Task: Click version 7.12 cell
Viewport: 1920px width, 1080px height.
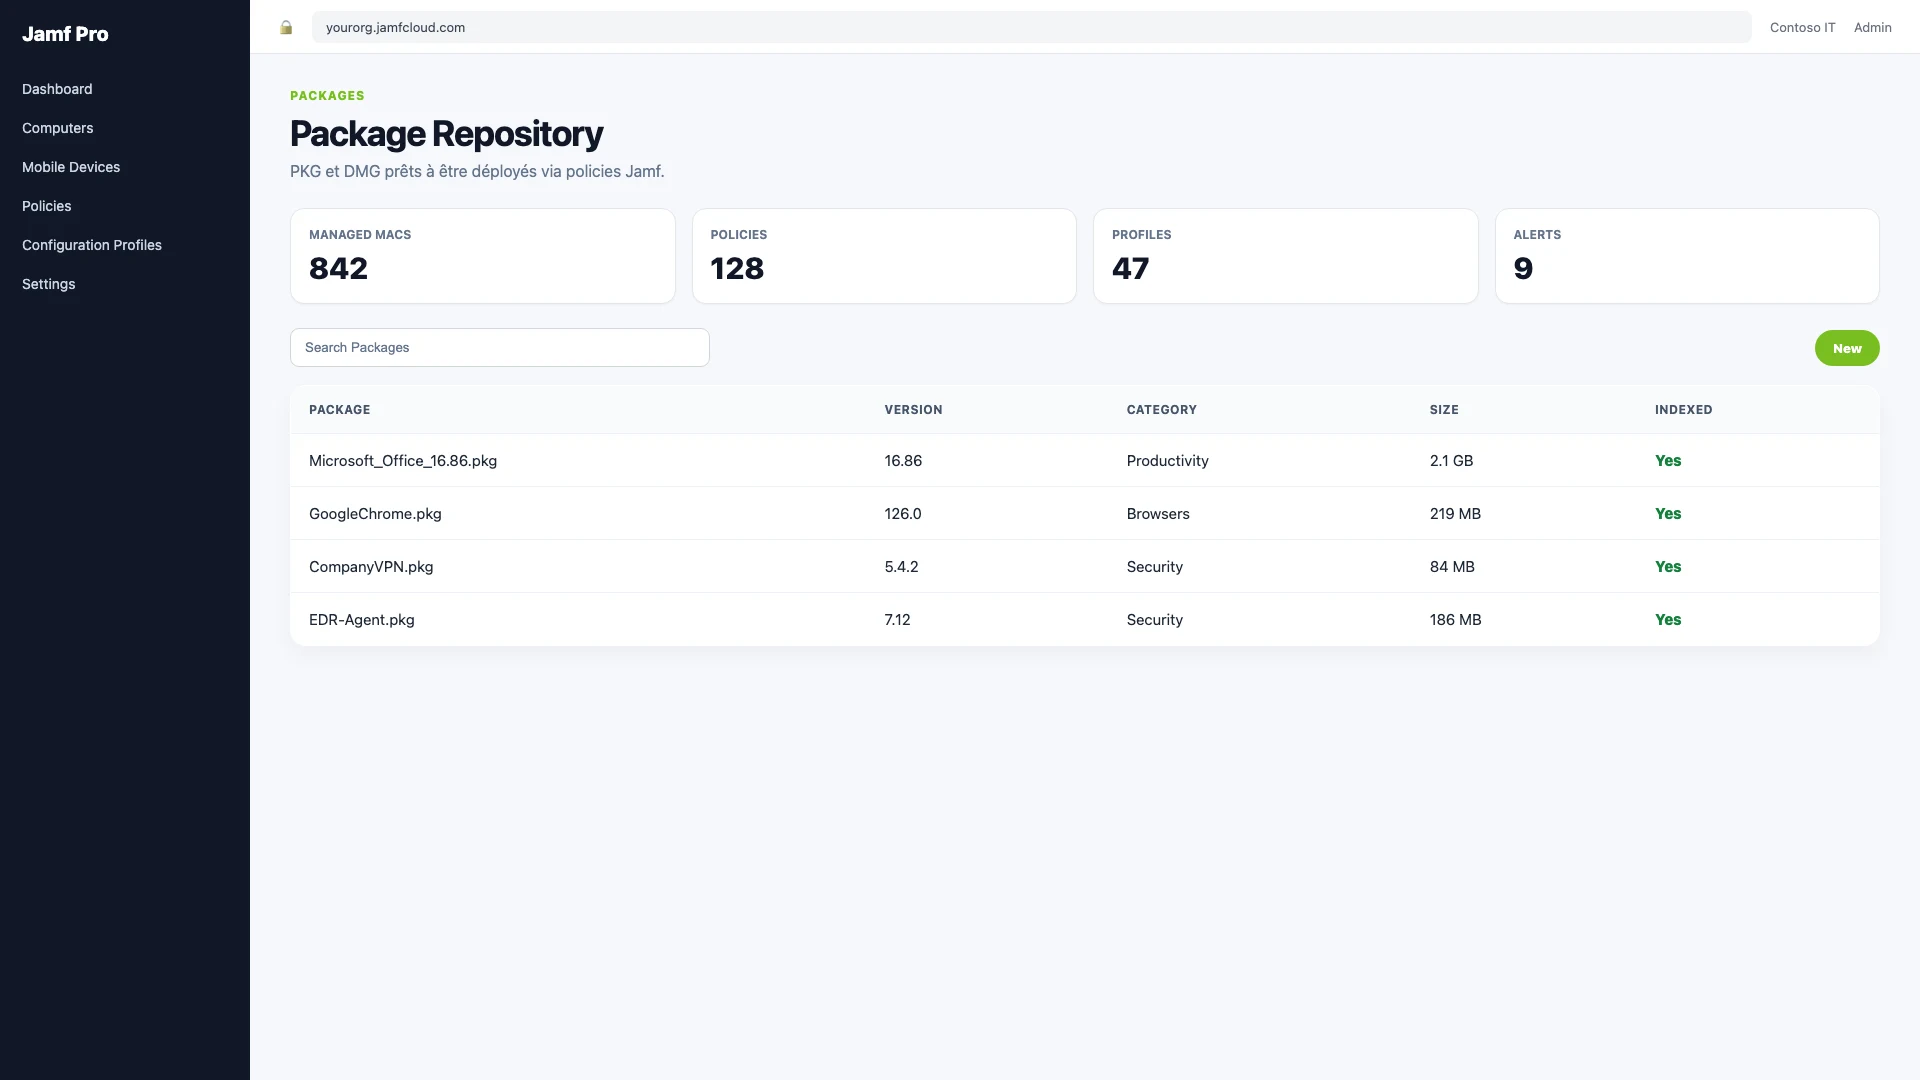Action: click(897, 620)
